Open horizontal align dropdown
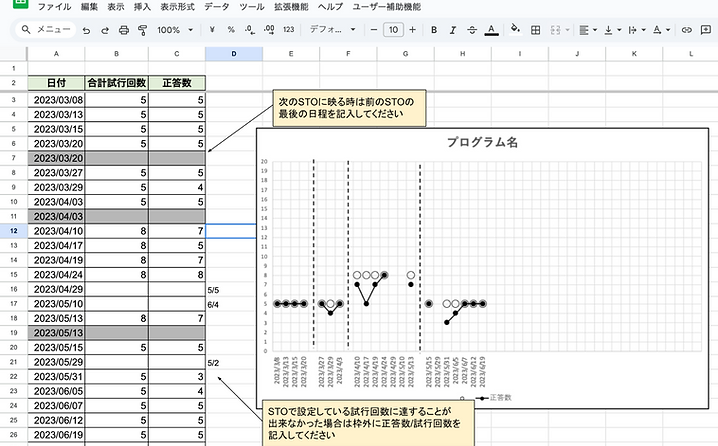This screenshot has width=718, height=446. [588, 30]
